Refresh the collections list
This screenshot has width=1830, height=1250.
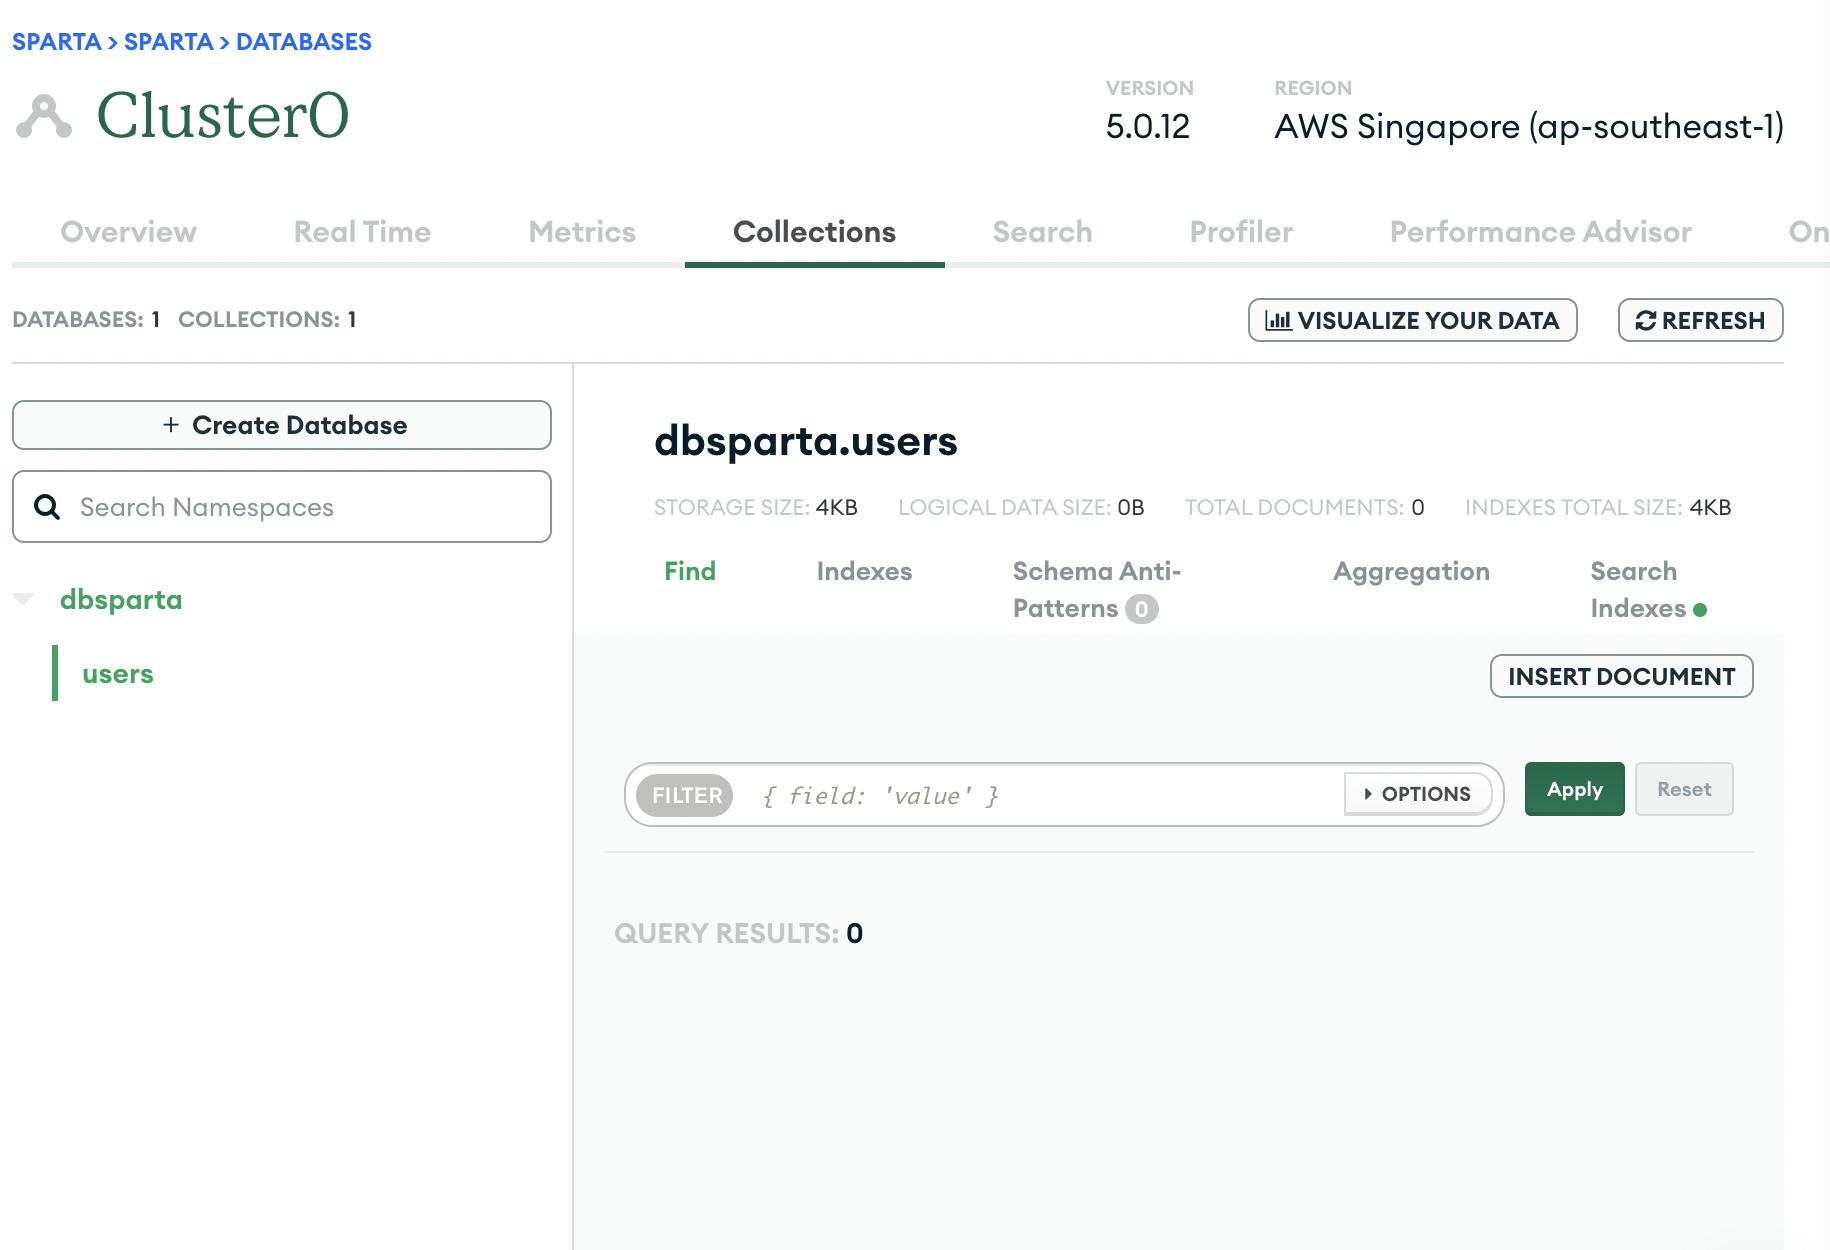point(1700,320)
